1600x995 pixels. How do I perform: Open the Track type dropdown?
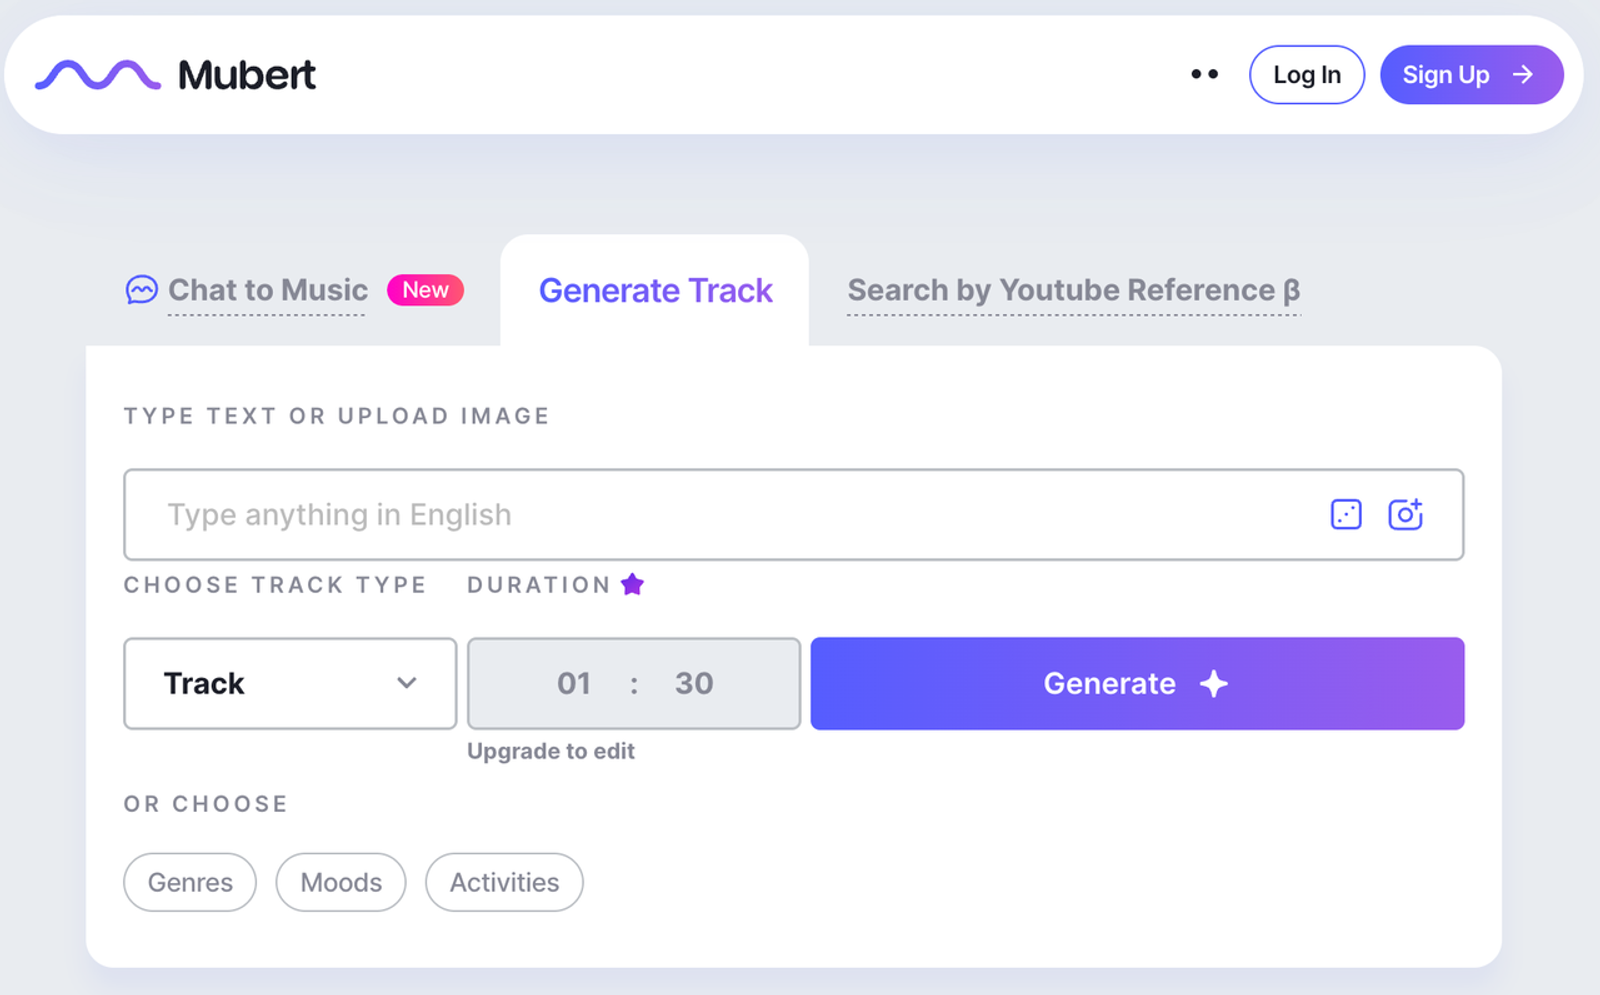click(290, 683)
